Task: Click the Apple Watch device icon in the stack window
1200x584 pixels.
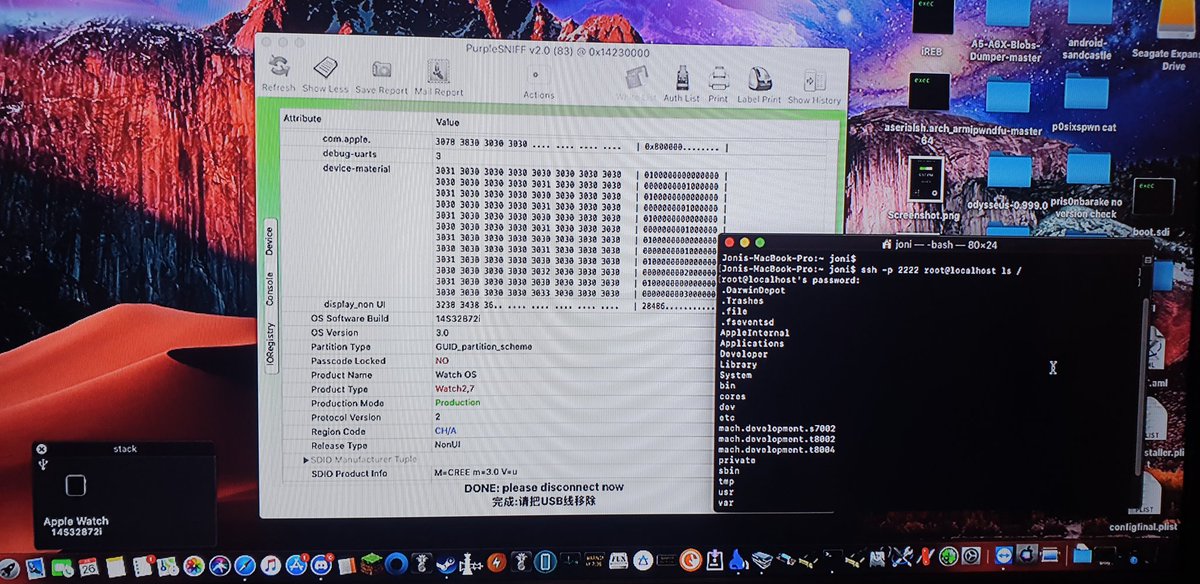Action: coord(75,486)
